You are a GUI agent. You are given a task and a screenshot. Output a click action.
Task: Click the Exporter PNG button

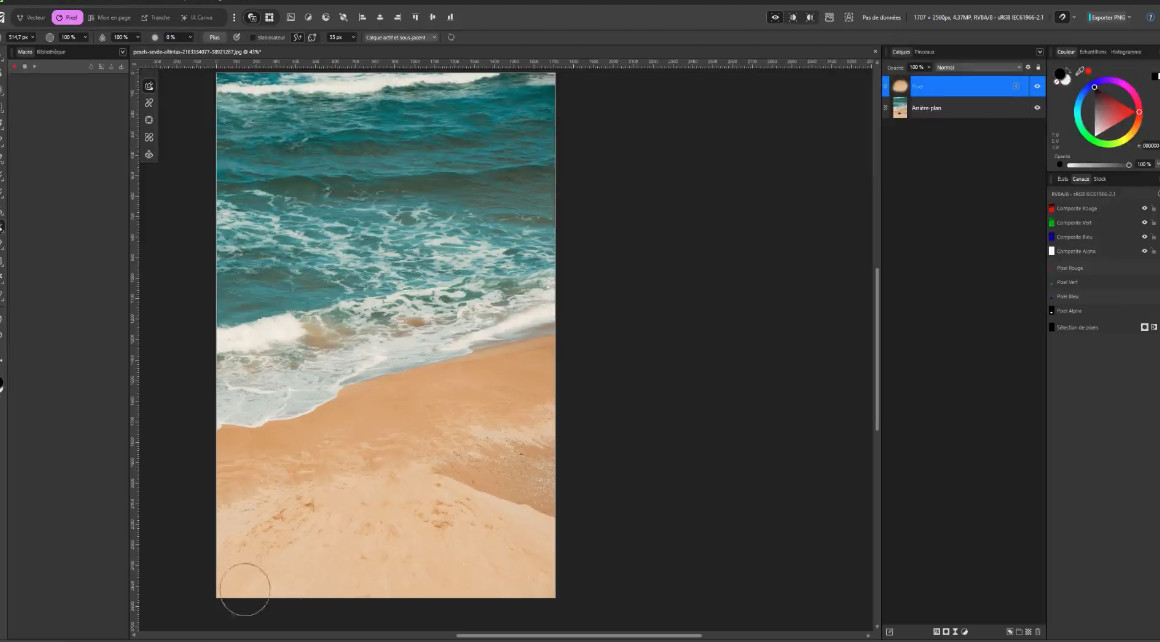click(x=1107, y=17)
